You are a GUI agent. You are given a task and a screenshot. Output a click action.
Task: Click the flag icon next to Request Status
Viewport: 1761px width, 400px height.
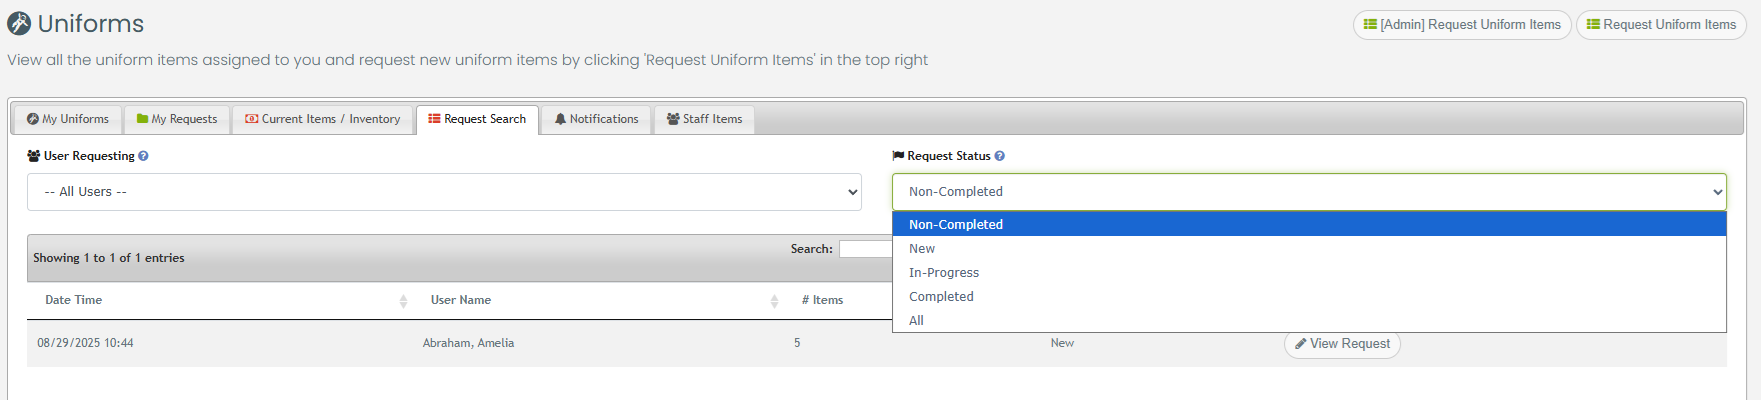click(898, 156)
